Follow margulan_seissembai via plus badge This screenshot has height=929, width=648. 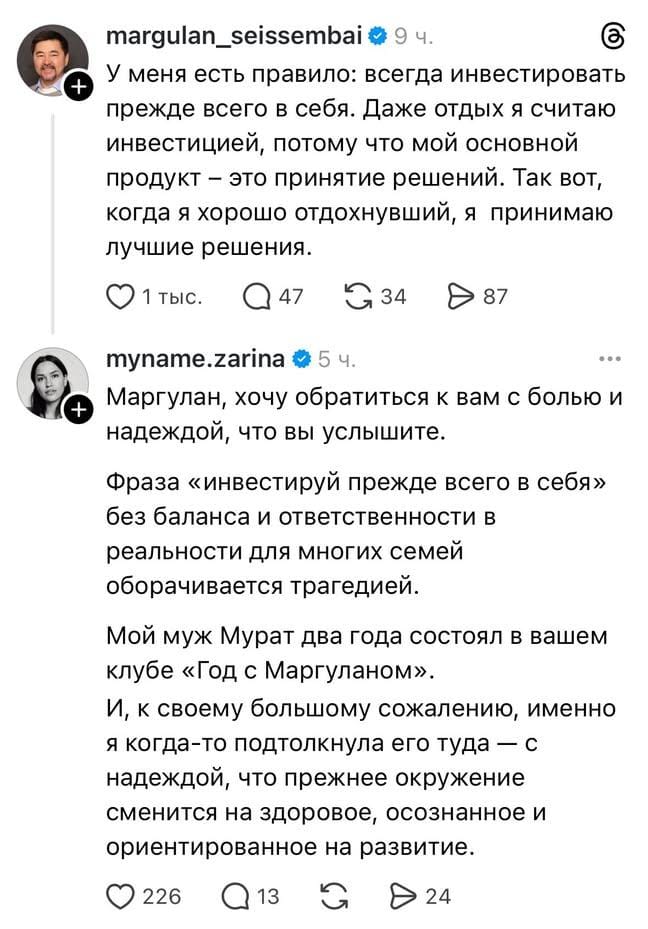tap(78, 89)
